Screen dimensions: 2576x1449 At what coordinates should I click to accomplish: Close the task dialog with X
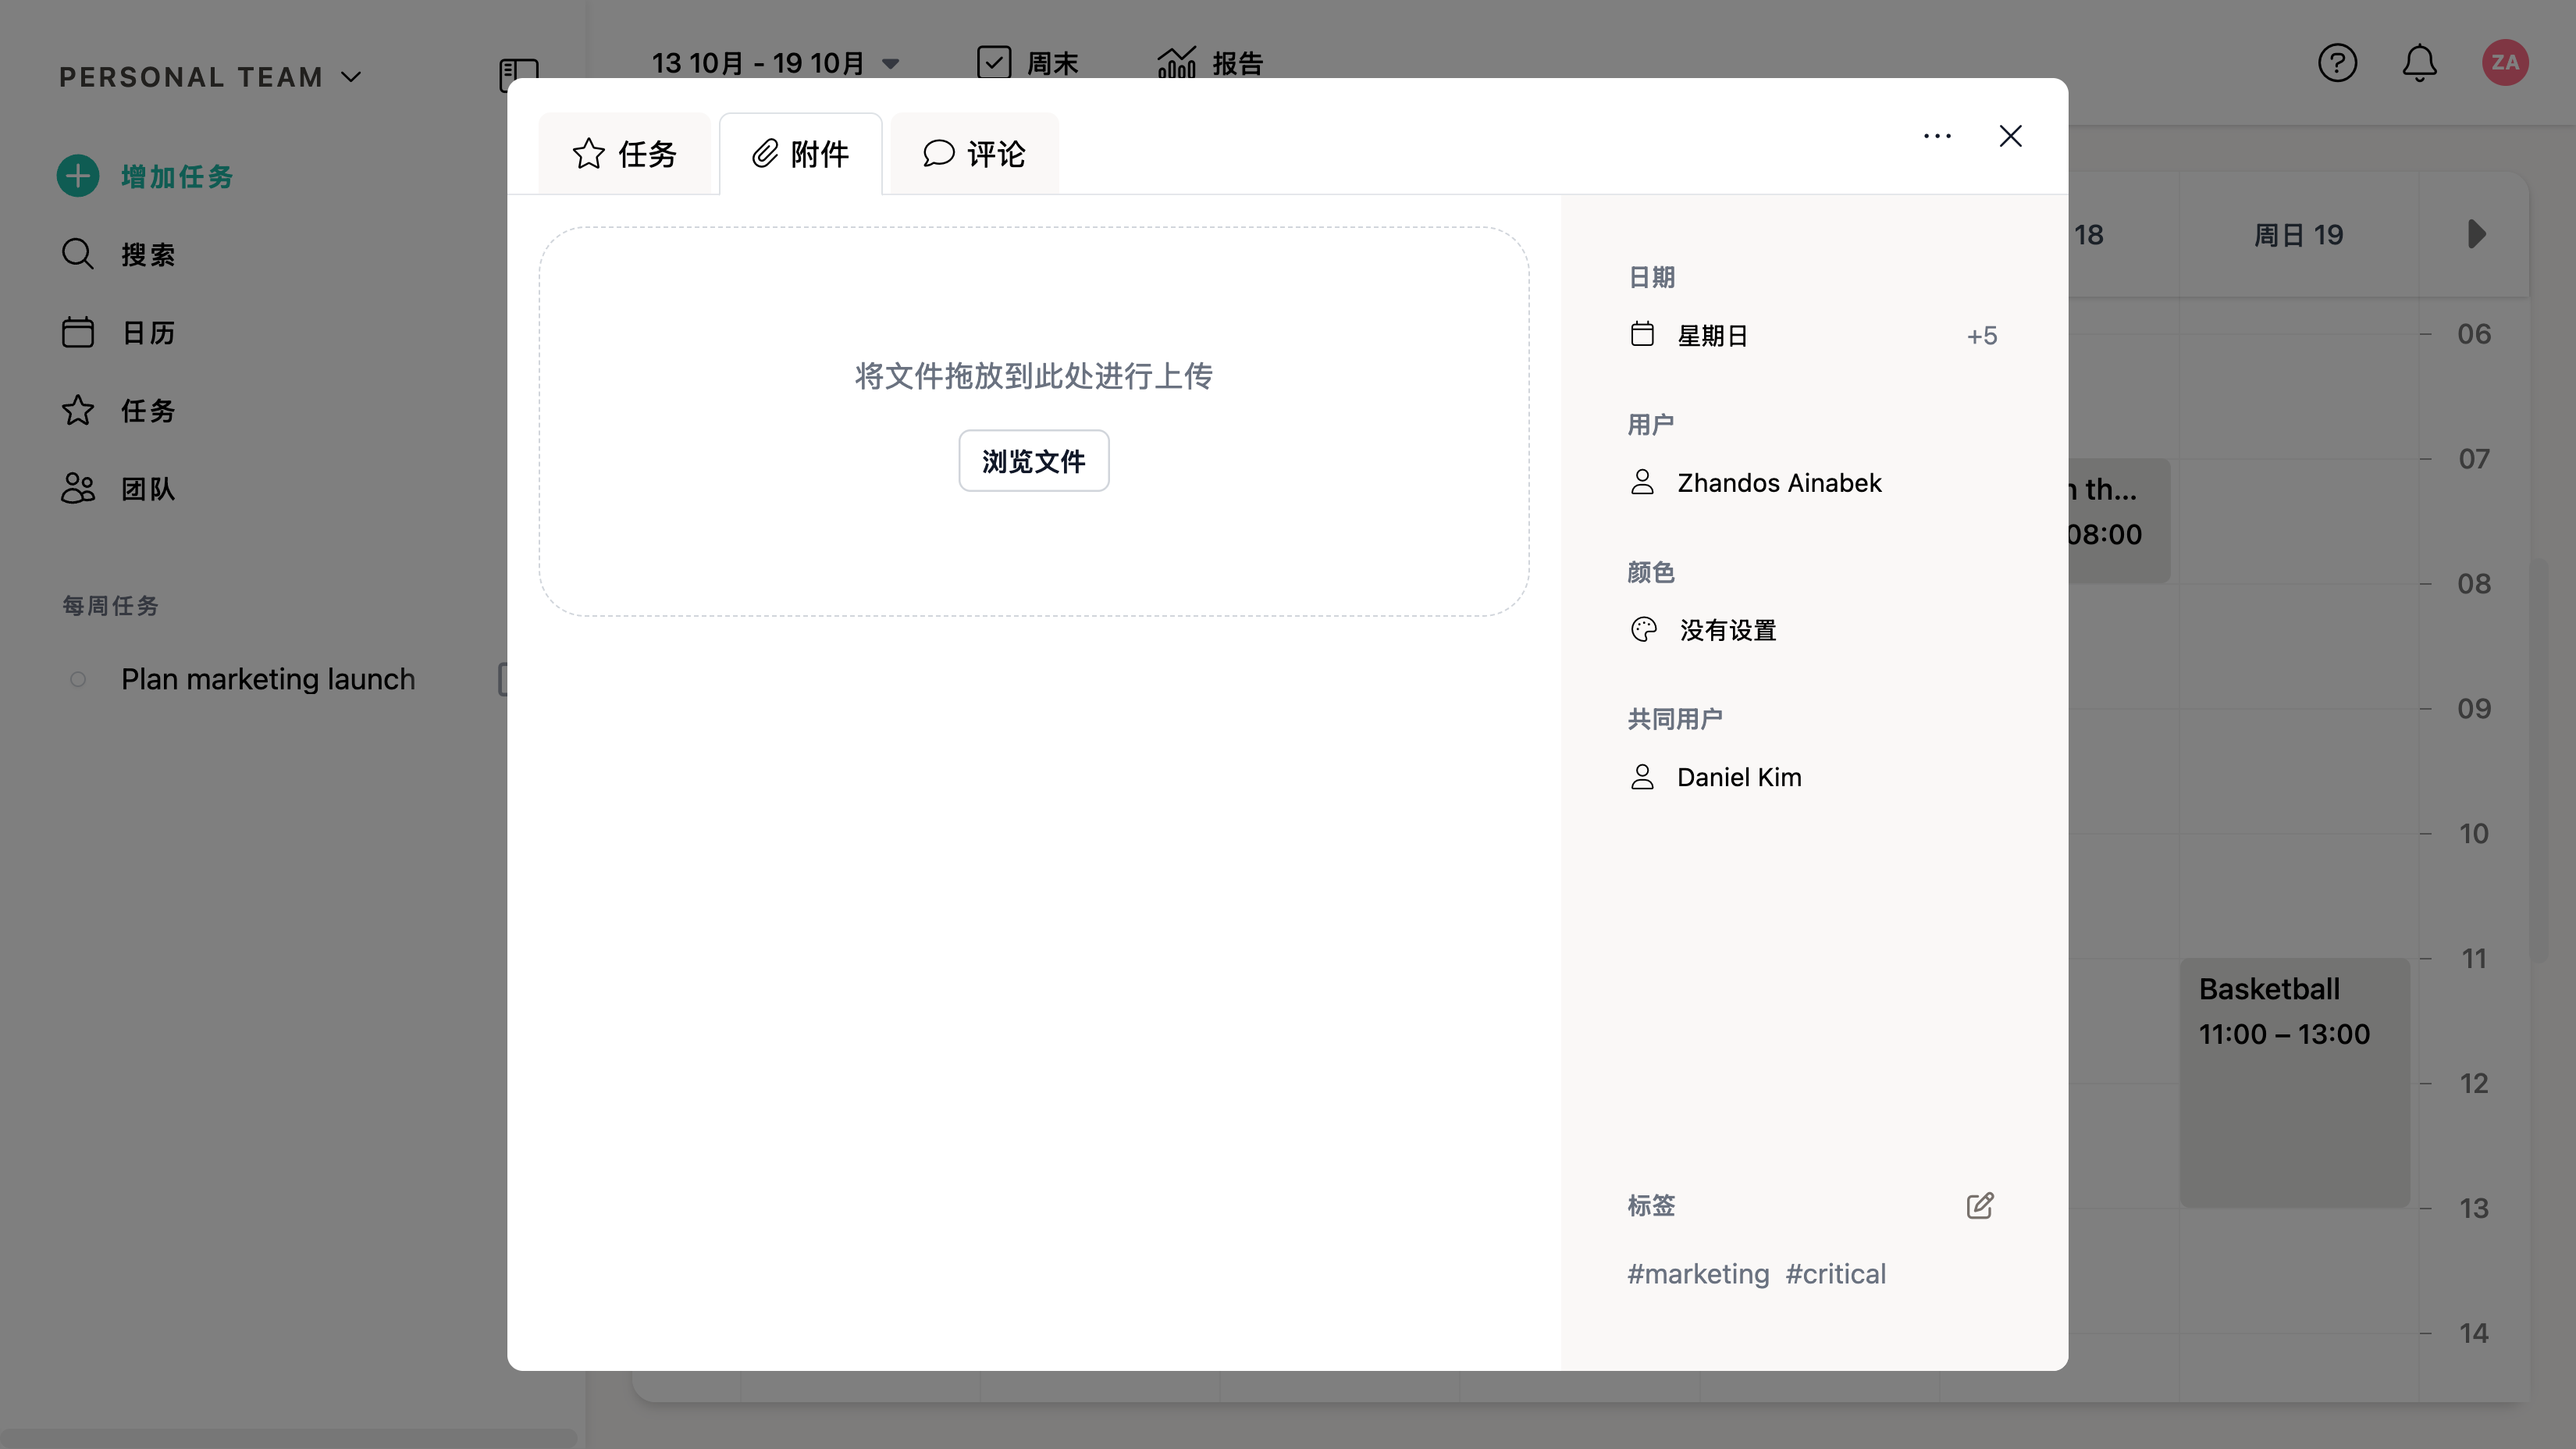2010,136
